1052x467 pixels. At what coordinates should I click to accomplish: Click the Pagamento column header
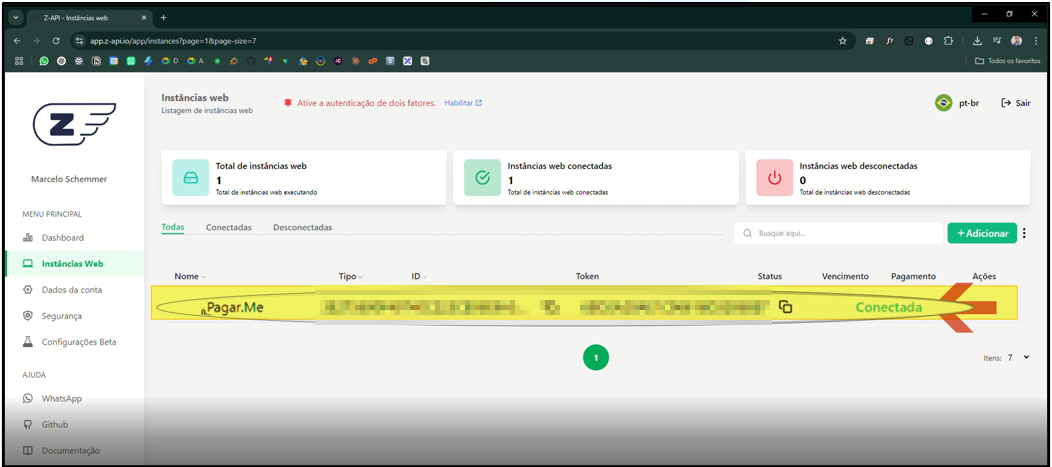click(x=913, y=276)
